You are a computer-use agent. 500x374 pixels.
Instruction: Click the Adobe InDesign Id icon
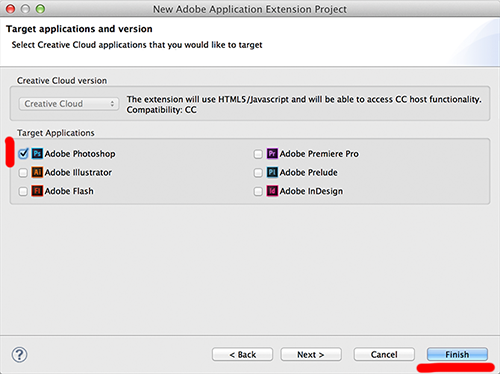pyautogui.click(x=272, y=191)
